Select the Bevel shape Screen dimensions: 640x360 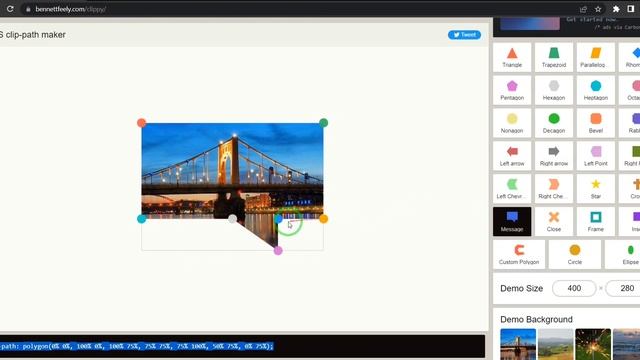(x=596, y=123)
